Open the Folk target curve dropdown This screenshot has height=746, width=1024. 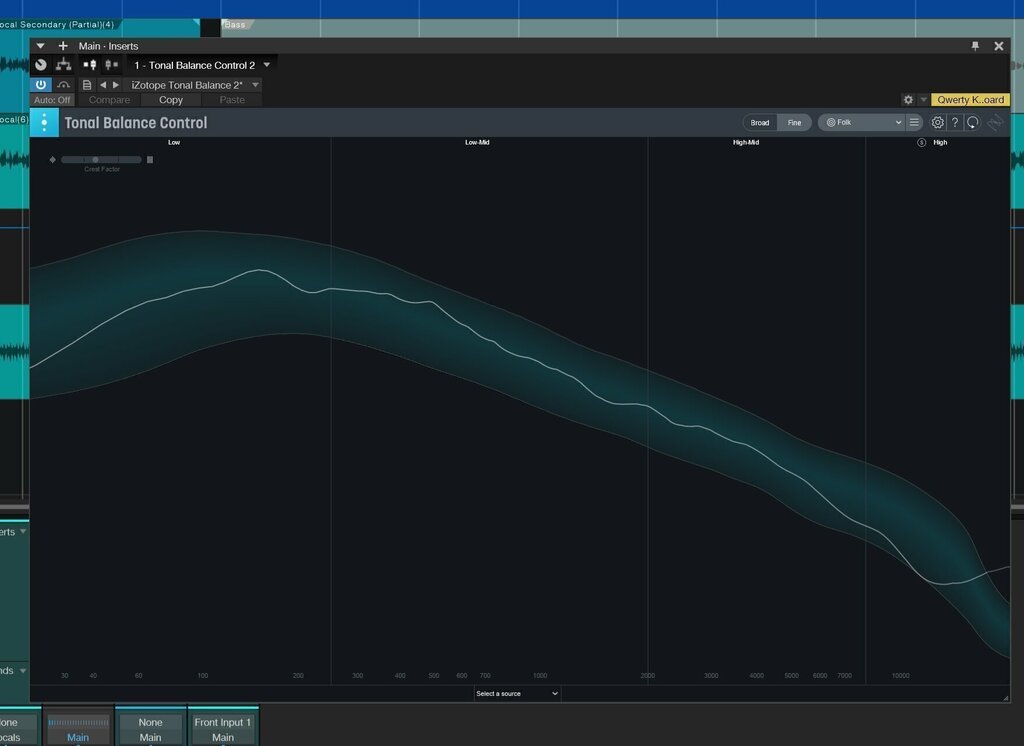pos(862,122)
